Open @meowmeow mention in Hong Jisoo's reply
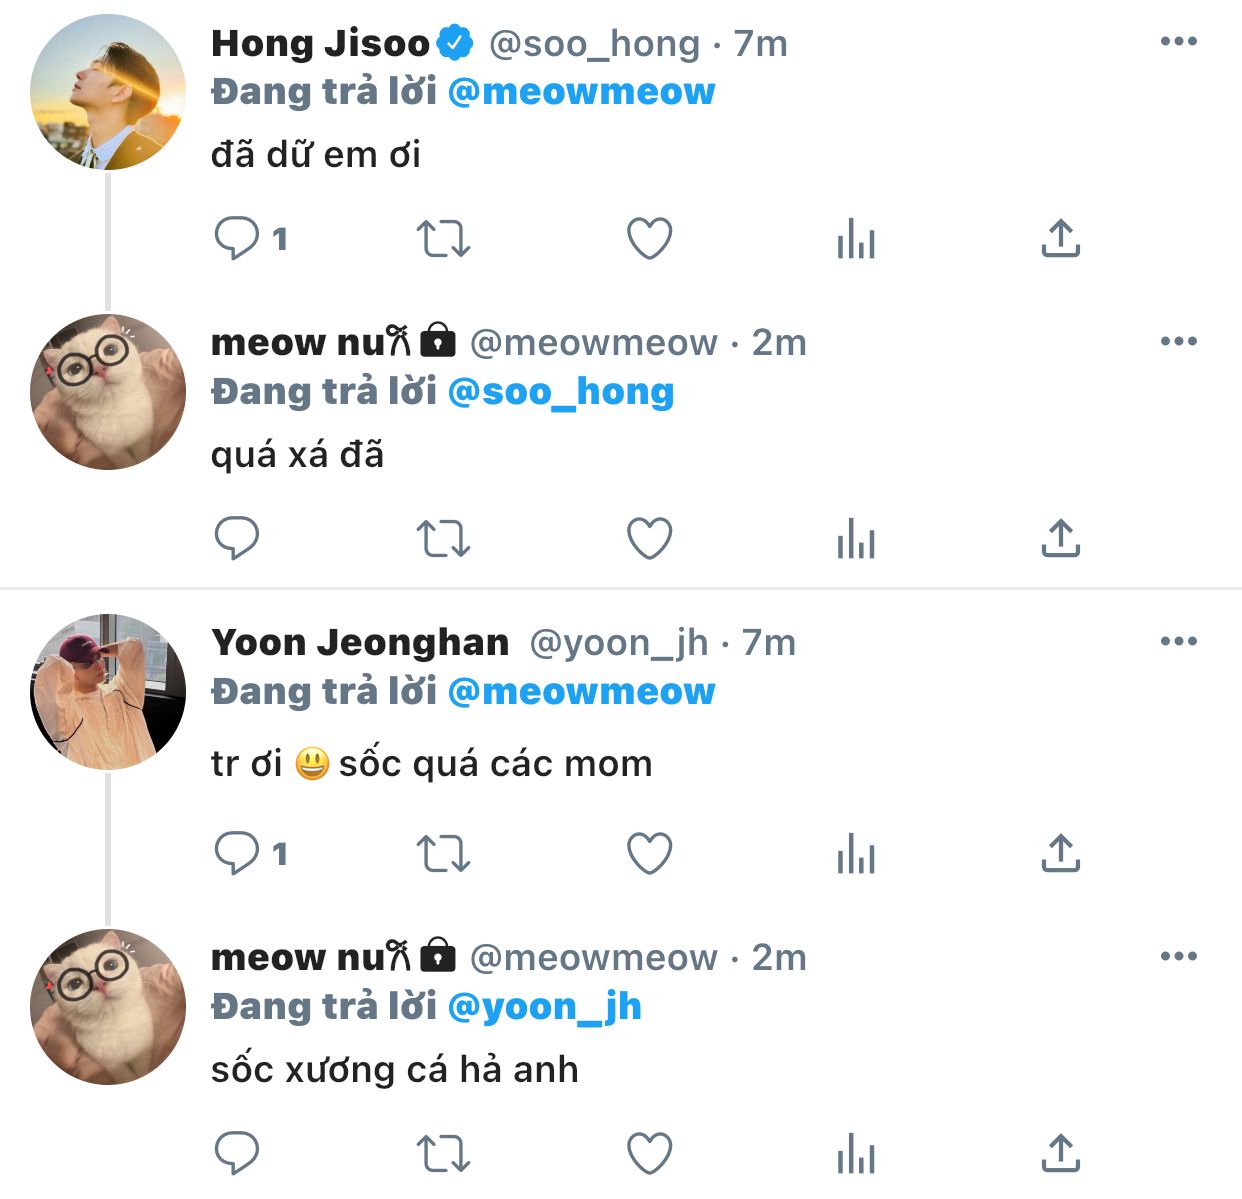Viewport: 1242px width, 1199px height. pos(581,92)
